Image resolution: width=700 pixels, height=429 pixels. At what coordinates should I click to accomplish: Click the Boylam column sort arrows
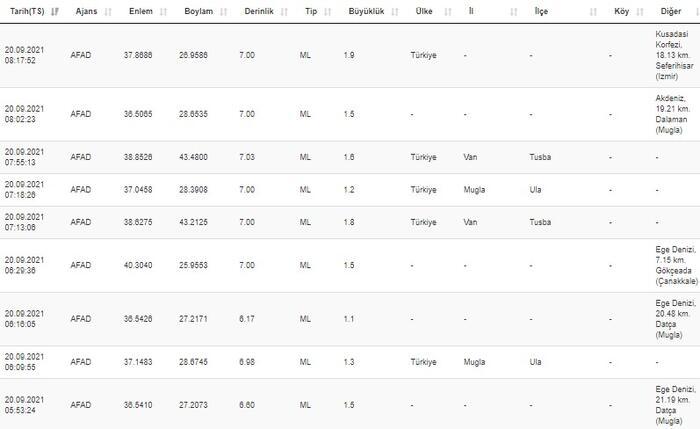224,12
